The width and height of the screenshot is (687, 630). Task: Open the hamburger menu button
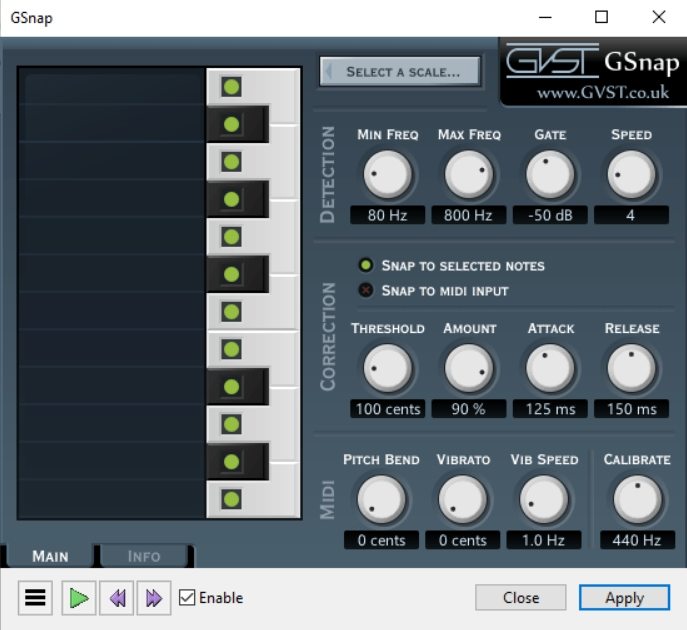[35, 598]
